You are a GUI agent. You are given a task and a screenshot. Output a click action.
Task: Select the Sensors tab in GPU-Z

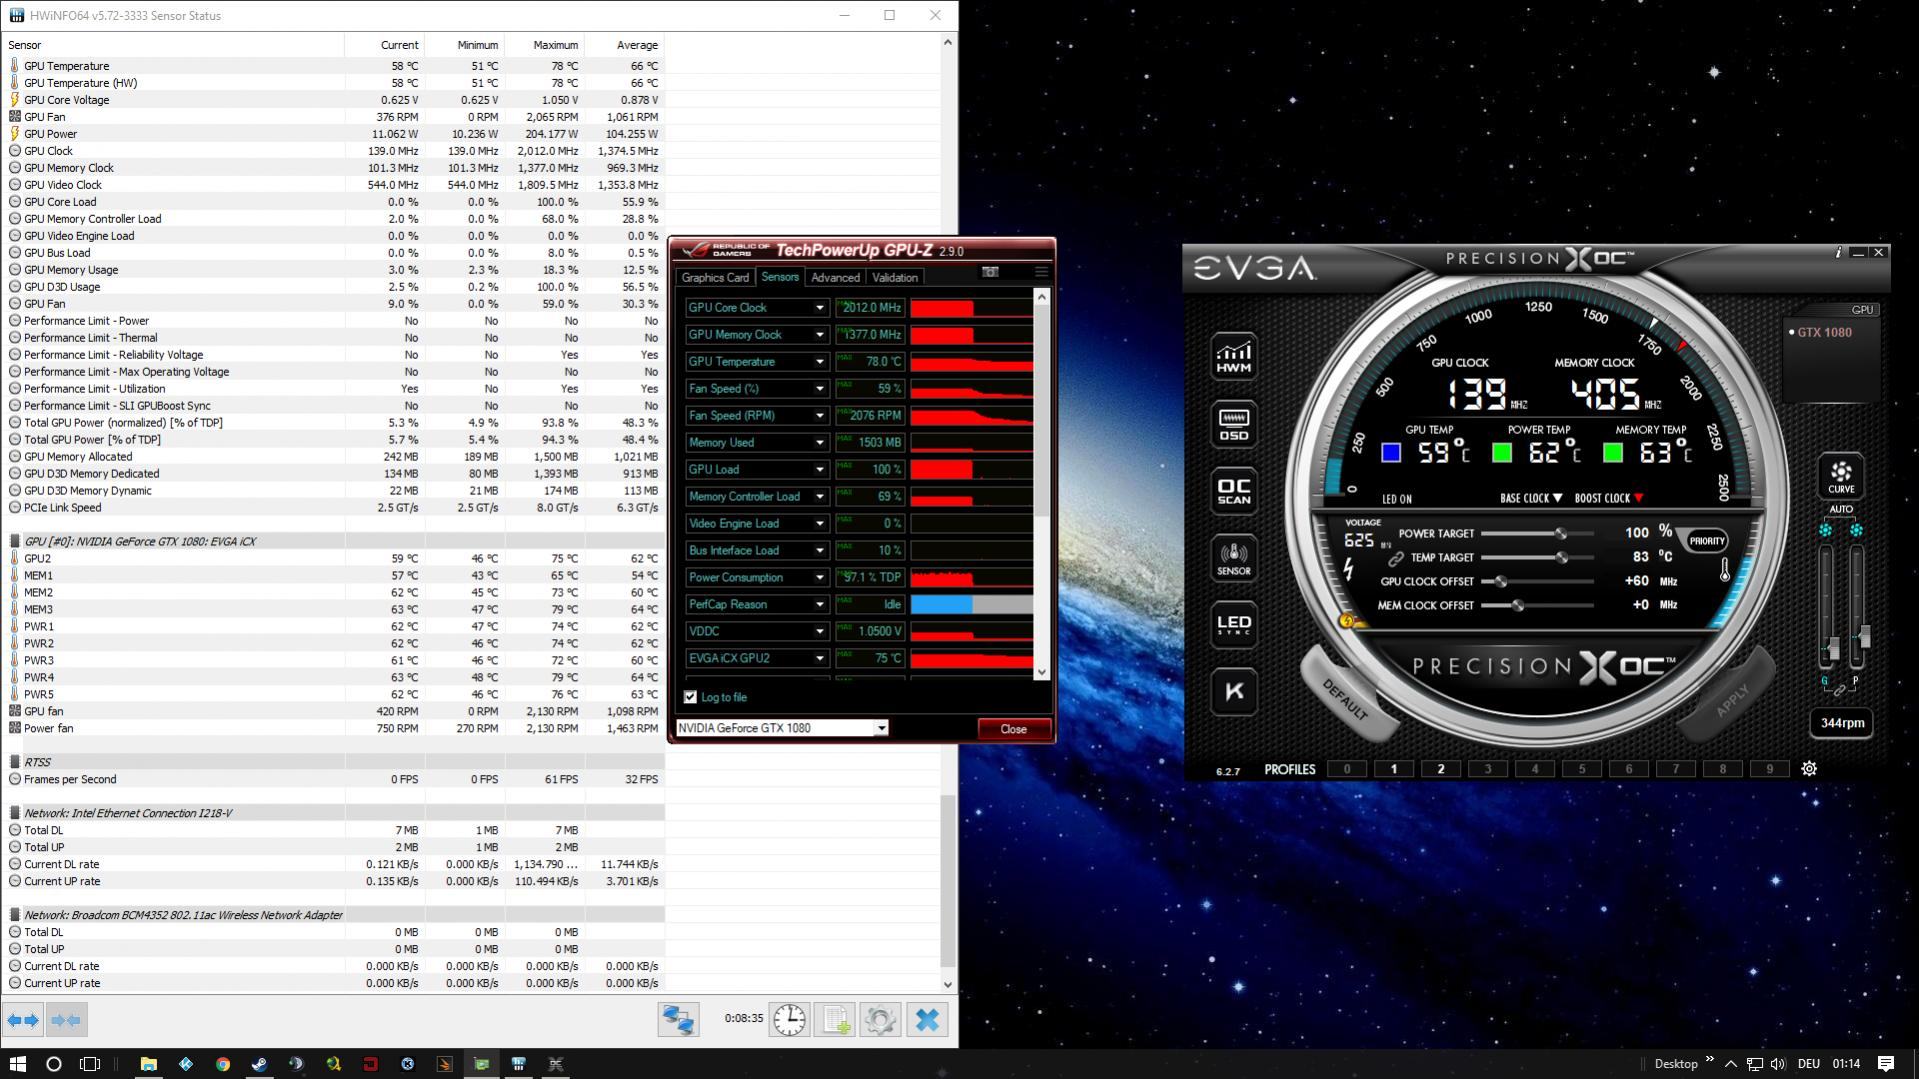[779, 277]
